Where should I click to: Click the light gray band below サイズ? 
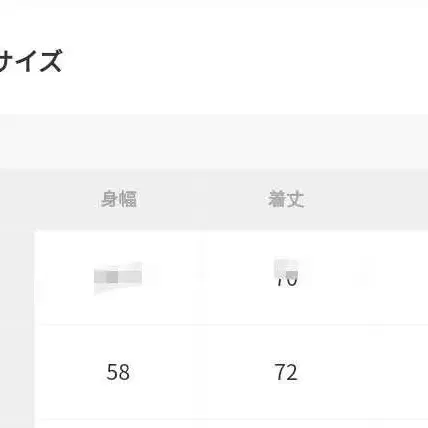pos(214,141)
